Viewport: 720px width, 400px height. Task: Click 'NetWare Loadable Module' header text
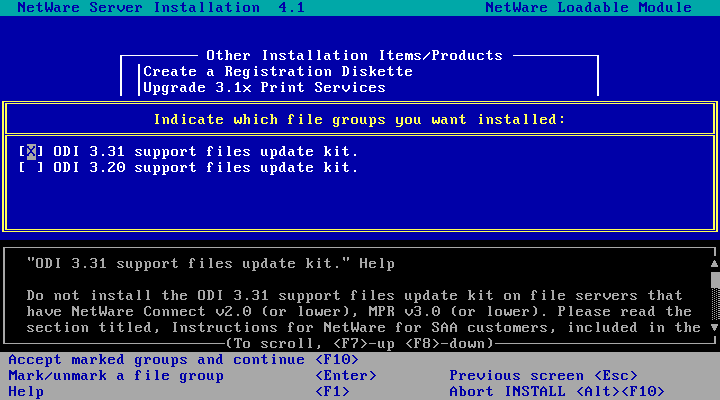click(x=588, y=8)
